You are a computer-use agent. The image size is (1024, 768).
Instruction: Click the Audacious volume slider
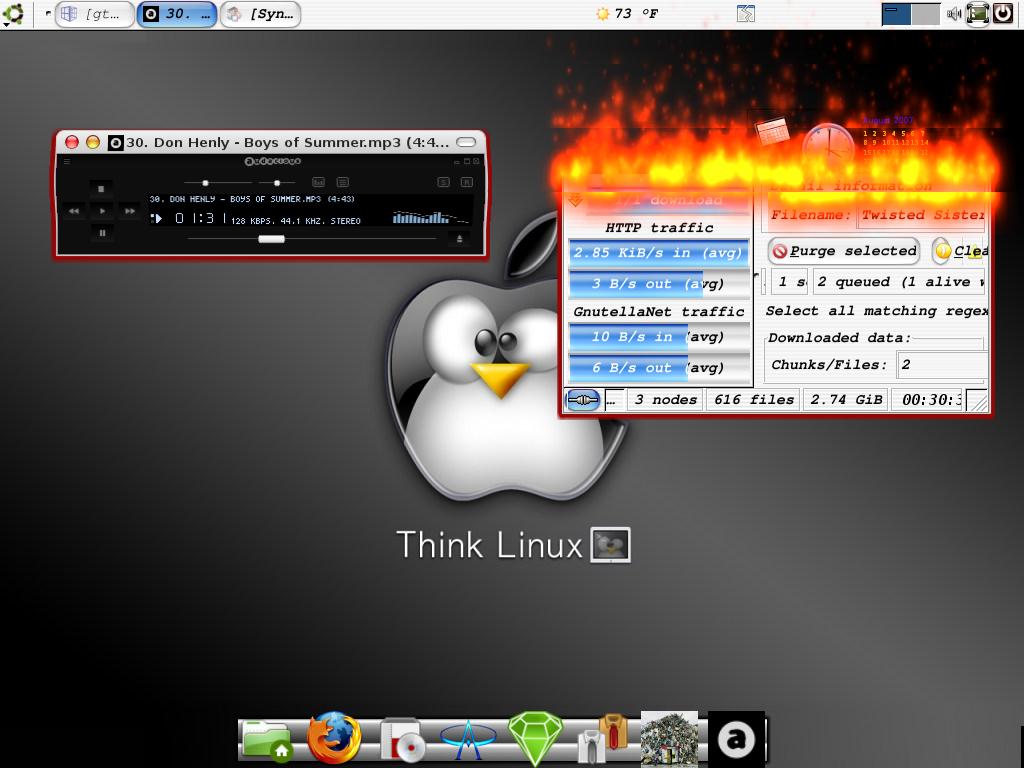pyautogui.click(x=217, y=183)
